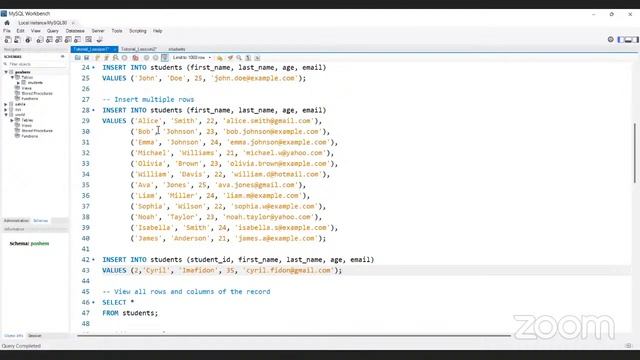Viewport: 640px width, 360px height.
Task: Switch to the Schemas navigator tab
Action: click(40, 220)
